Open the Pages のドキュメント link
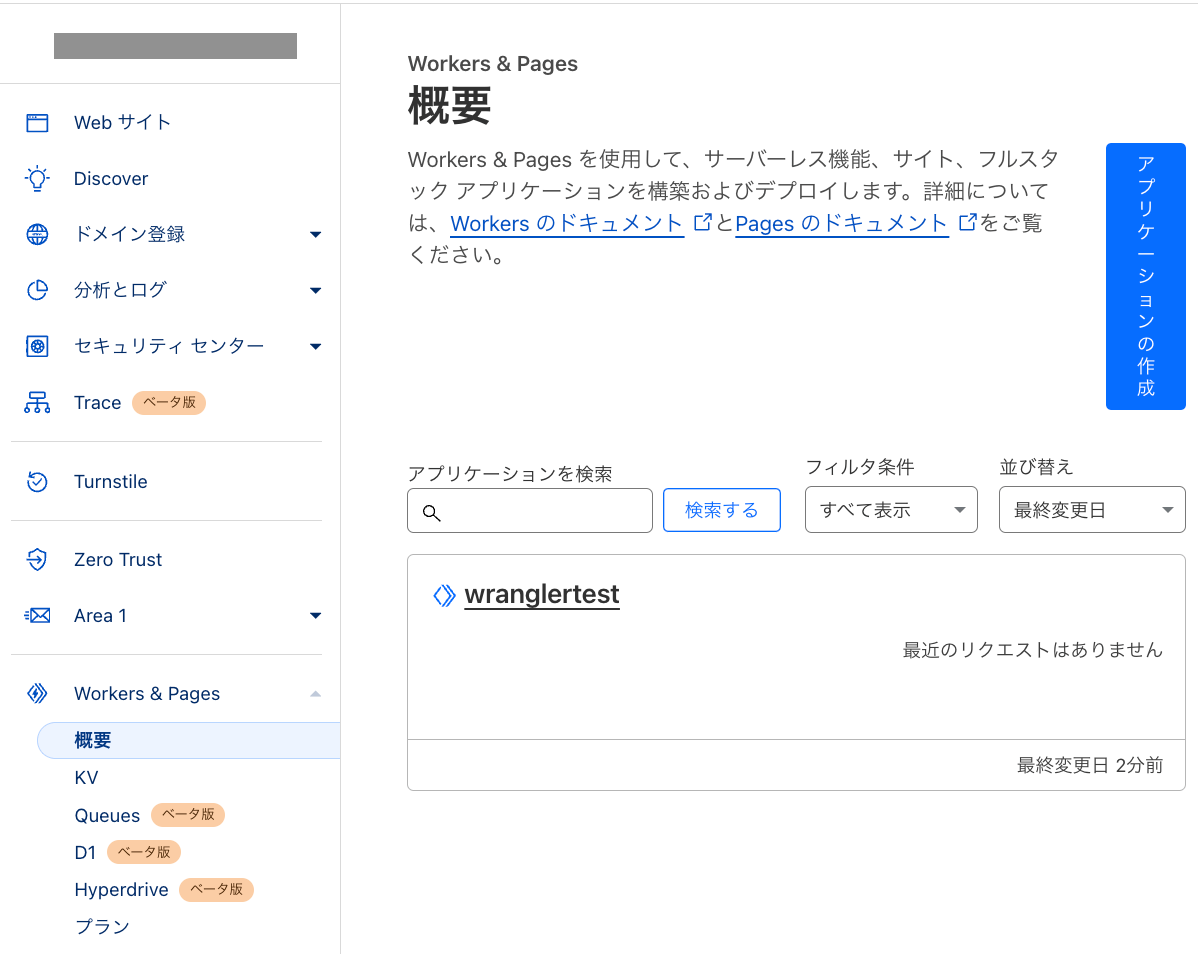1198x954 pixels. [841, 223]
